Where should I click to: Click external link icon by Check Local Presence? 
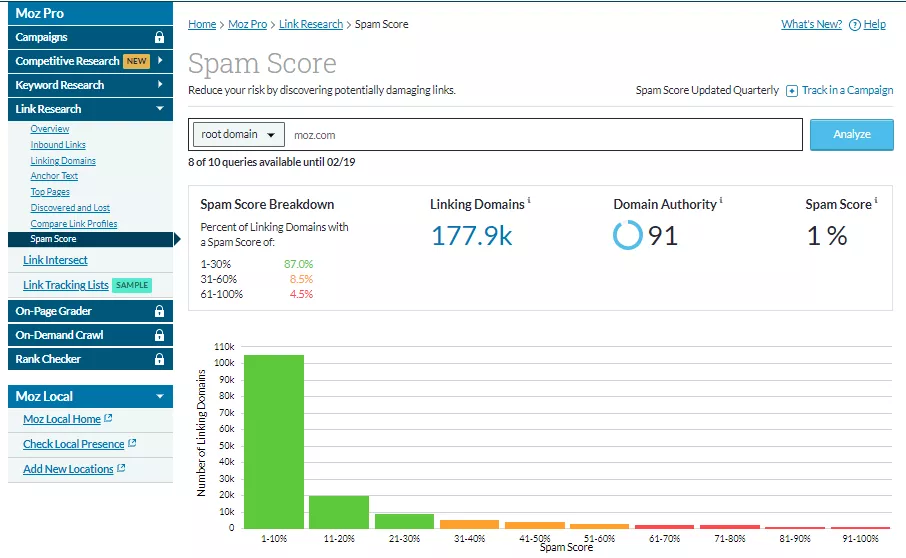click(x=132, y=443)
